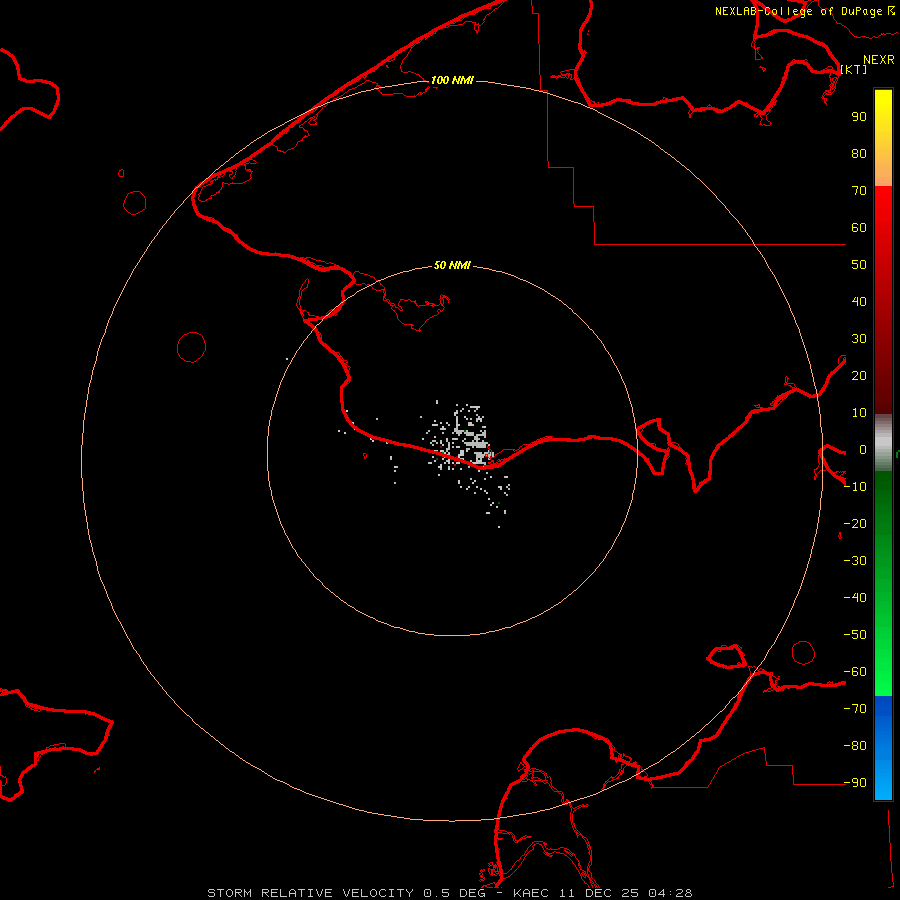This screenshot has width=900, height=900.
Task: Click the 70 value on velocity scale
Action: pyautogui.click(x=859, y=191)
